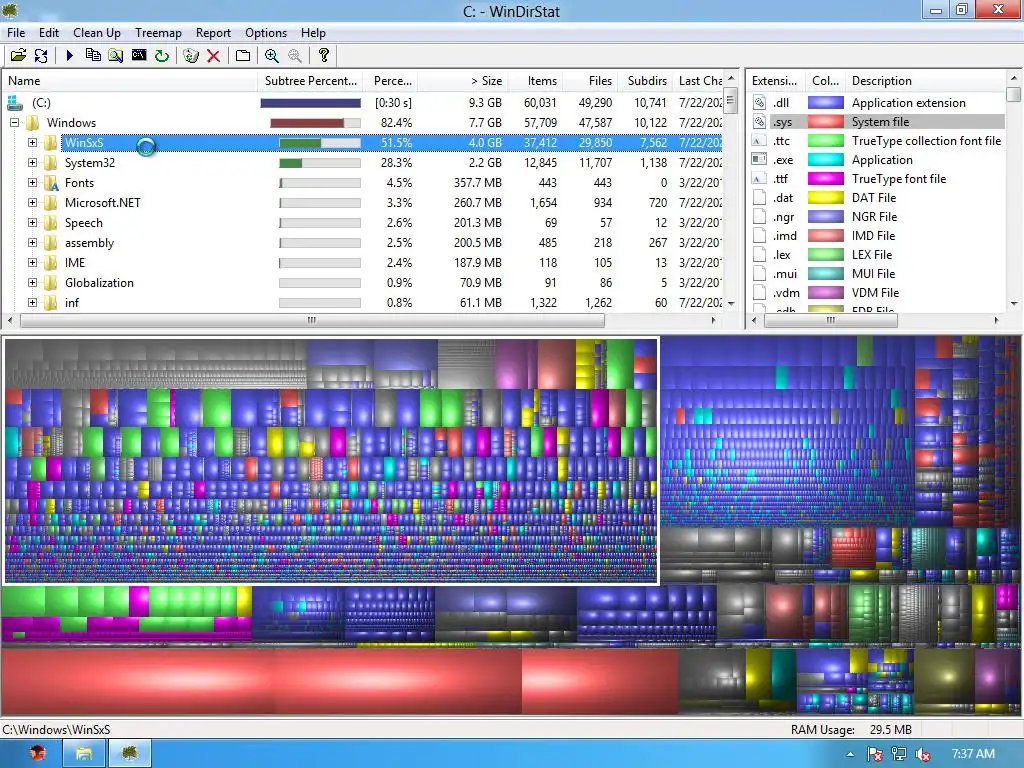Click the Action Center flag tray icon
Screen dimensions: 1024x768
(874, 754)
